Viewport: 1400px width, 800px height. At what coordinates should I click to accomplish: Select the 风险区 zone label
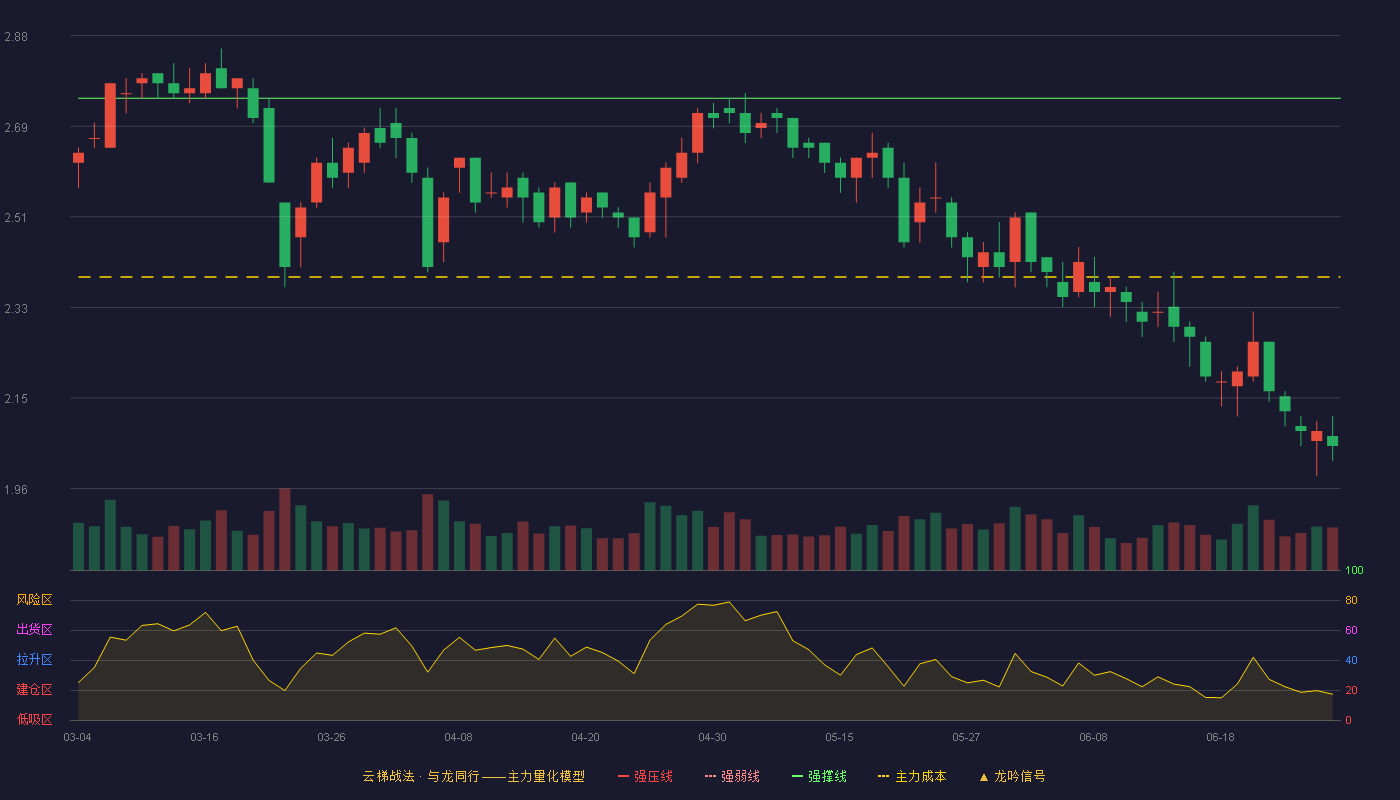(x=34, y=600)
